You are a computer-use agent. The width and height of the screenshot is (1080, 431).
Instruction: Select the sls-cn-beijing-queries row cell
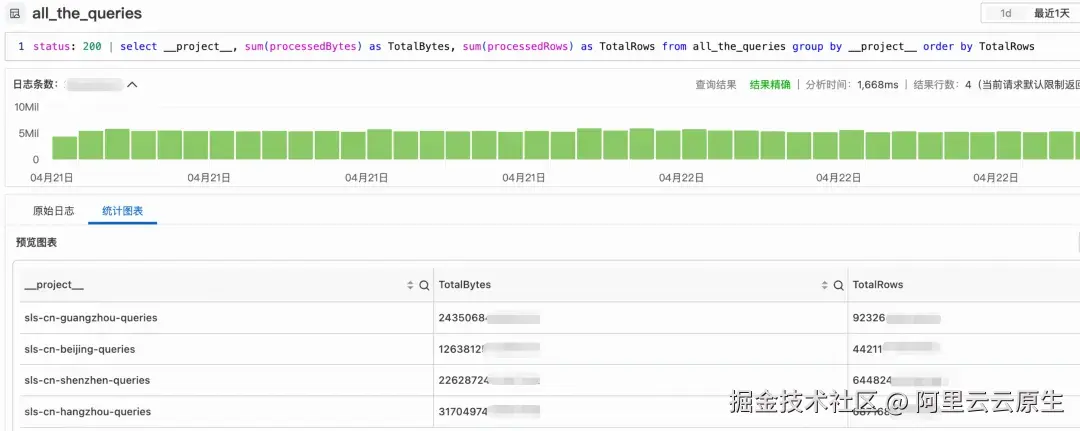point(79,349)
